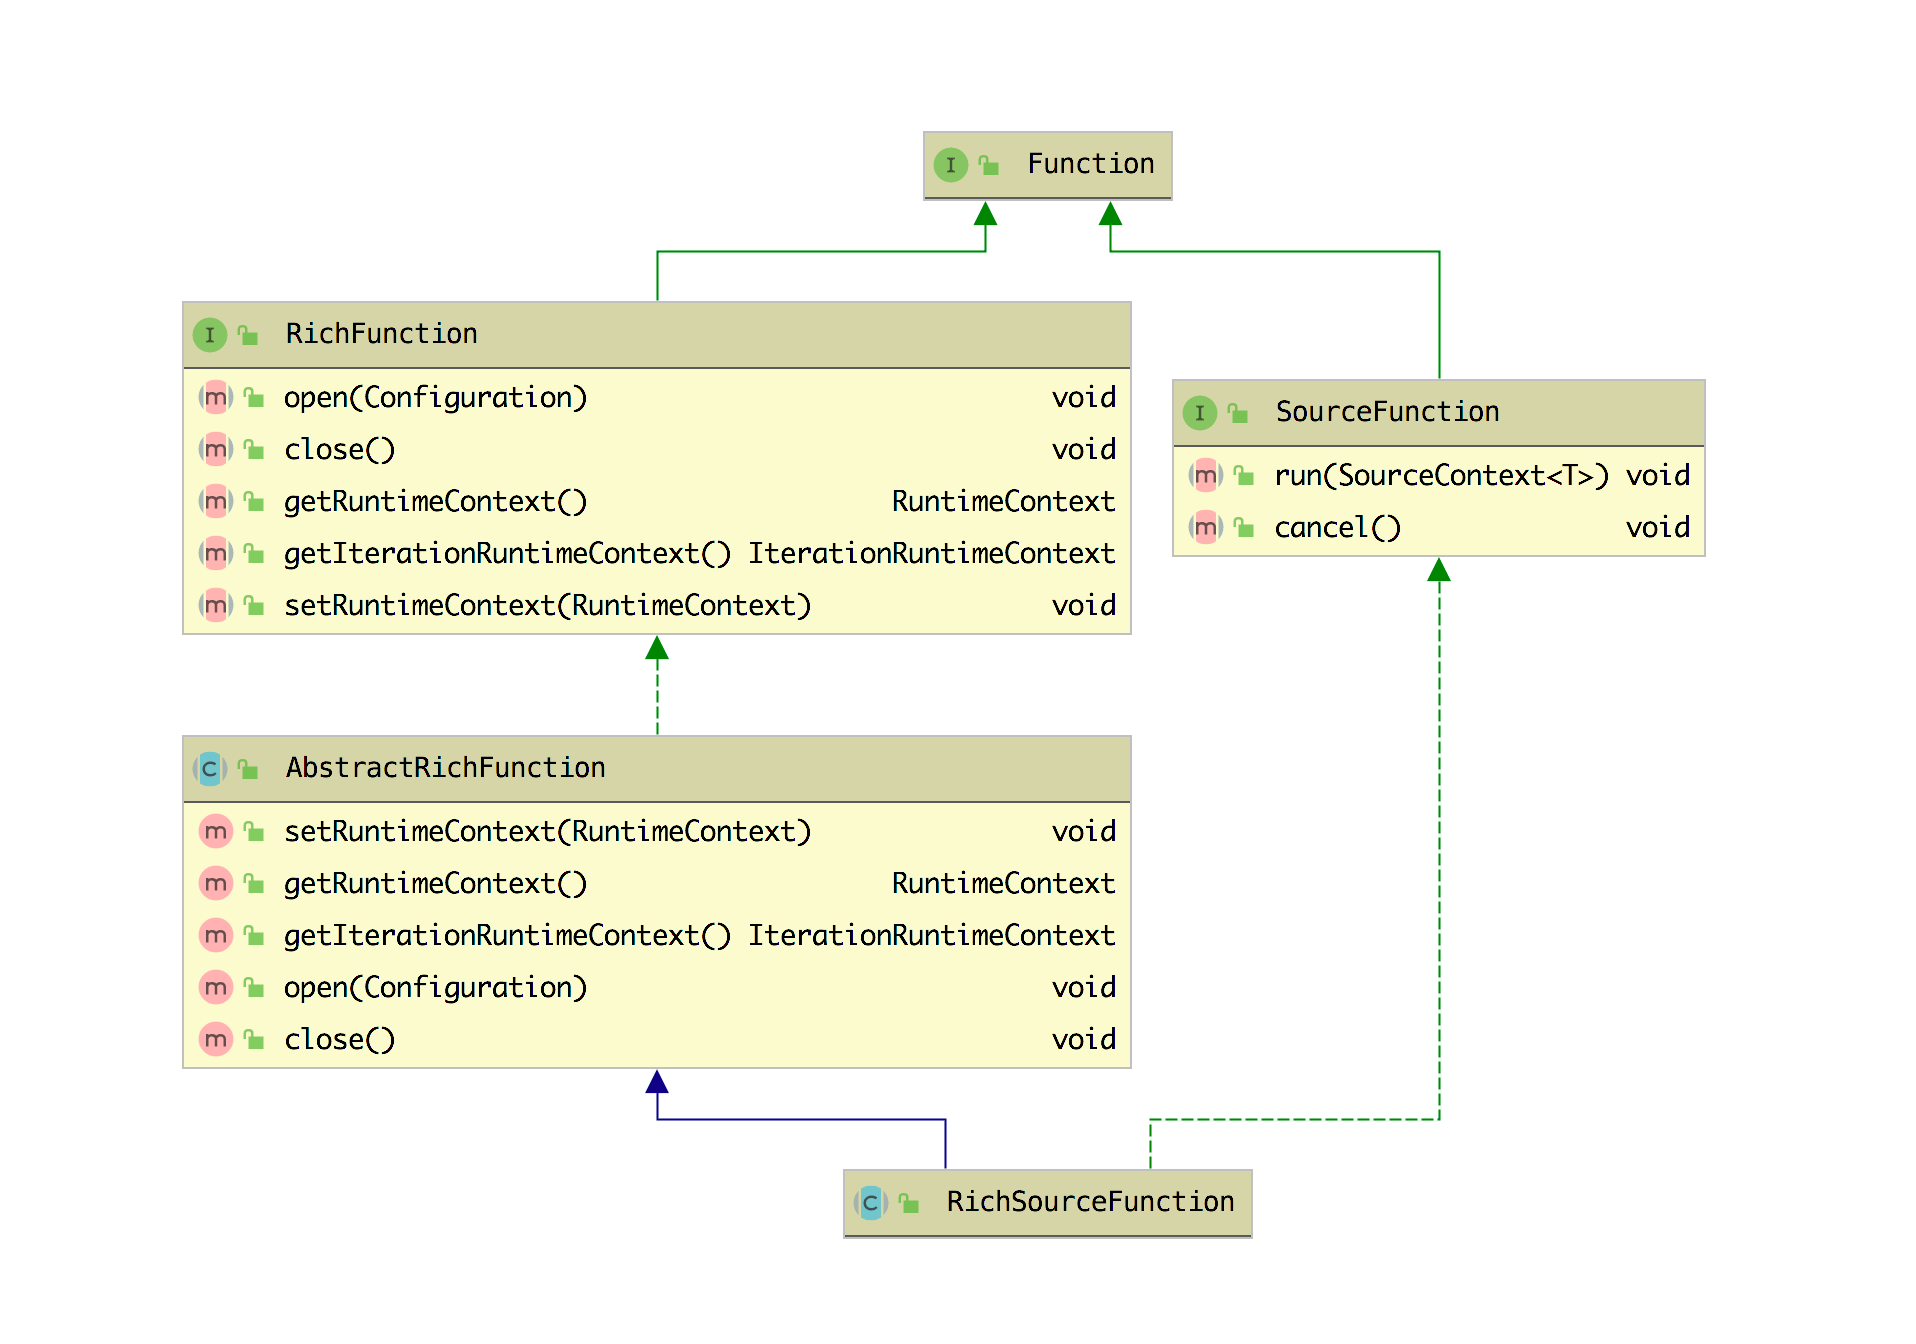This screenshot has width=1916, height=1344.
Task: Select the Function interface node title
Action: (1091, 164)
